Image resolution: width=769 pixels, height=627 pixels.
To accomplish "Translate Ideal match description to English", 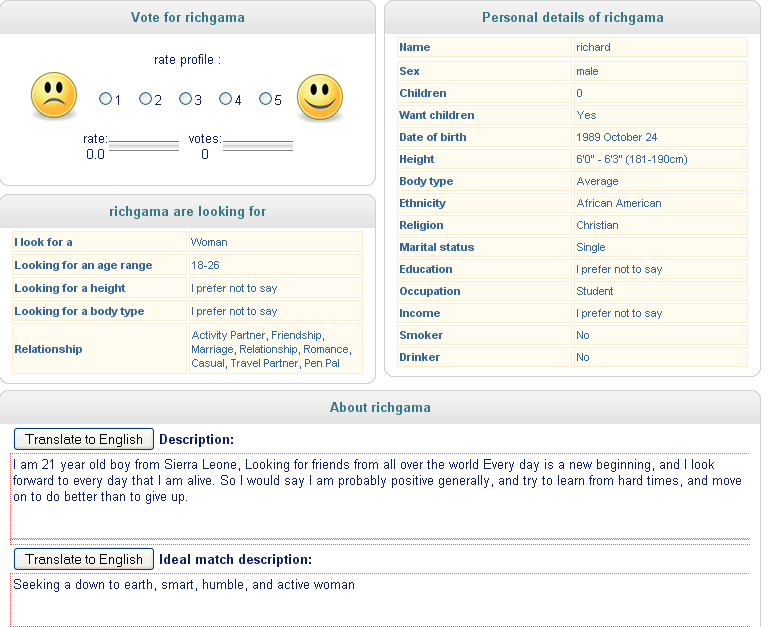I will coord(84,559).
